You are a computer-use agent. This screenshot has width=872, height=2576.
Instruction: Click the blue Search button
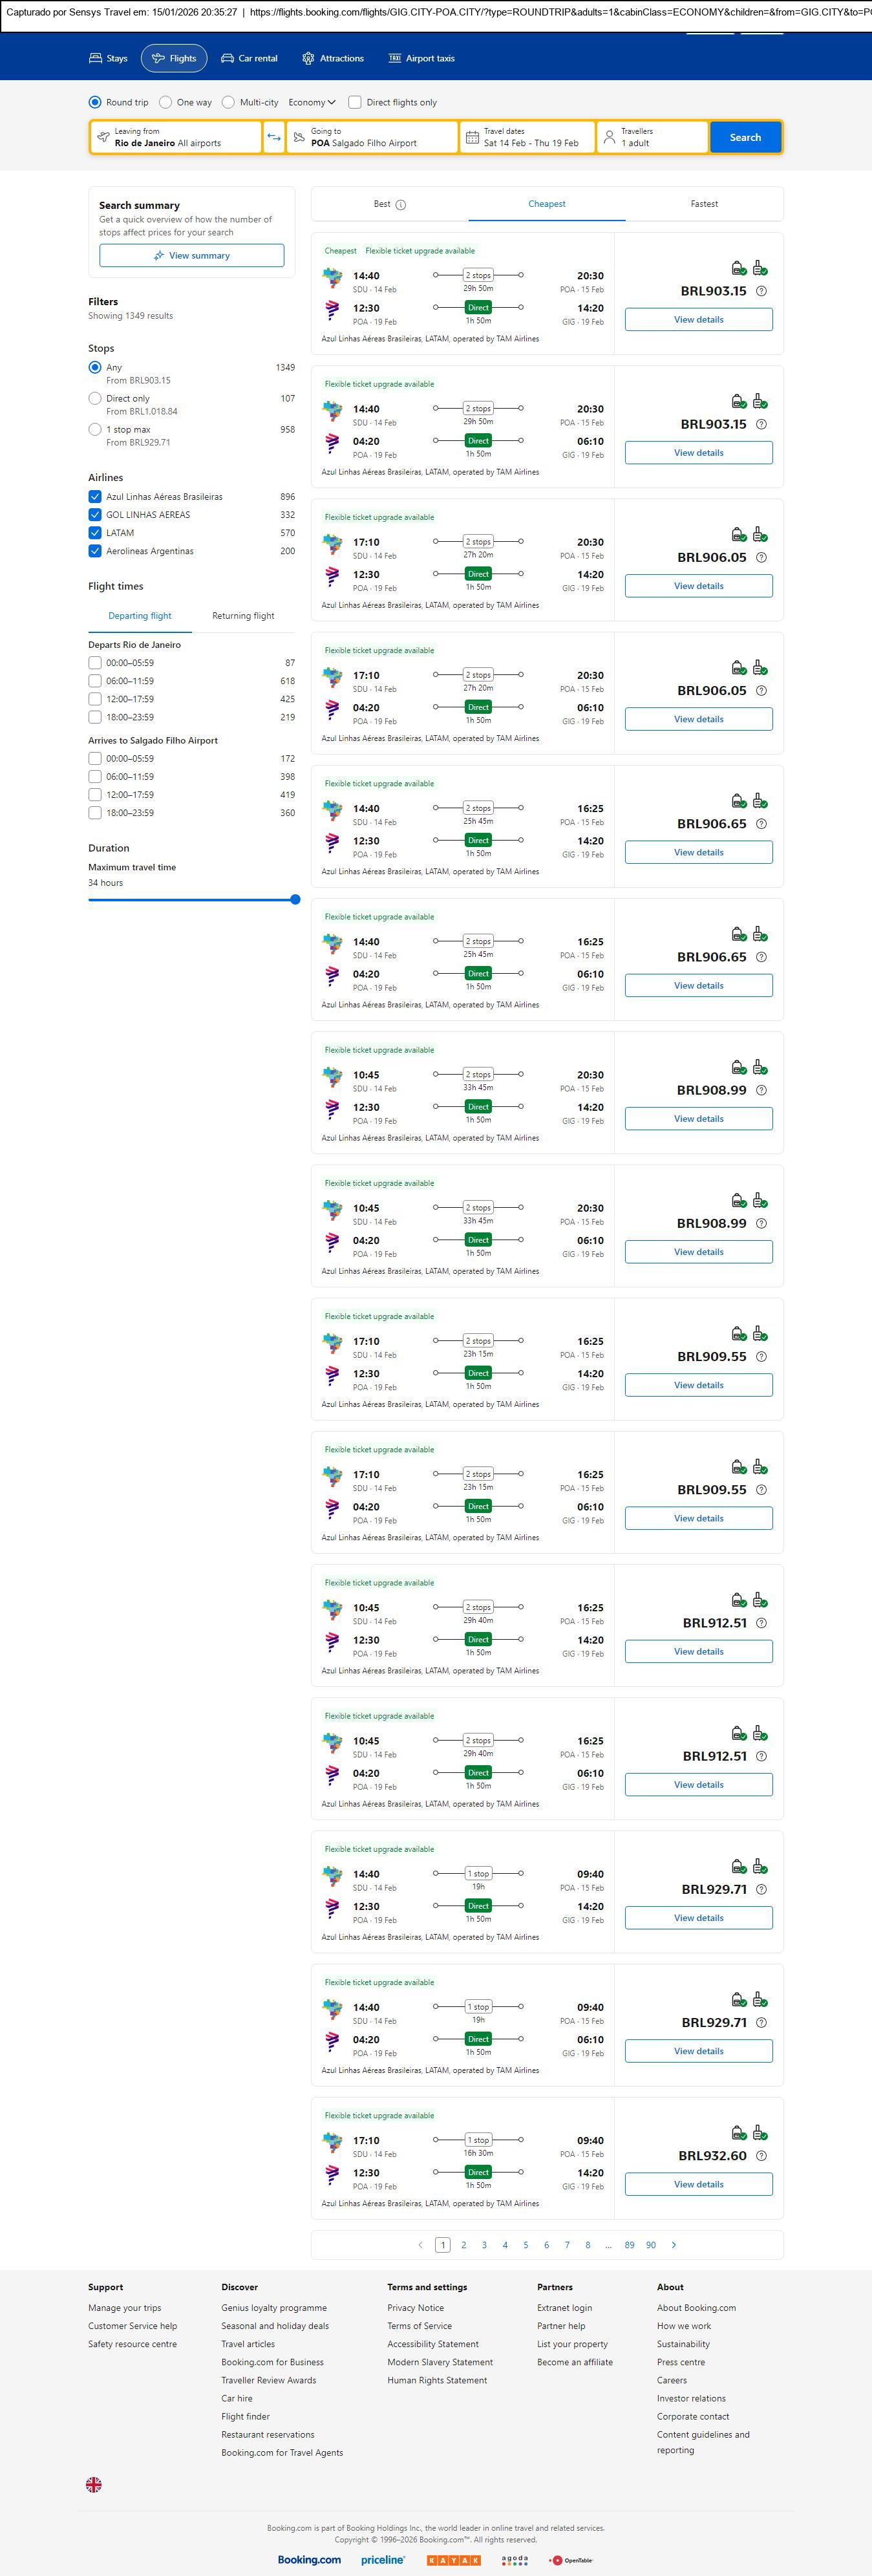[745, 137]
